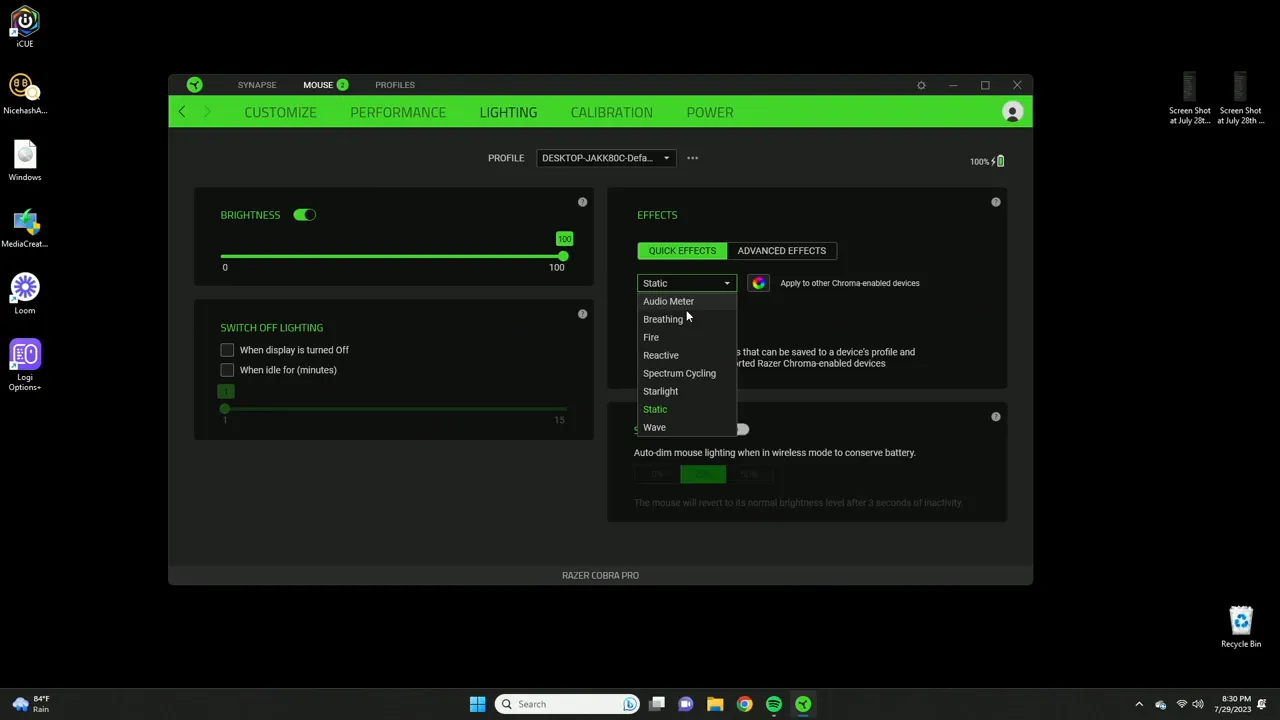Open the user account icon
Screen dimensions: 1280x720
point(1012,112)
